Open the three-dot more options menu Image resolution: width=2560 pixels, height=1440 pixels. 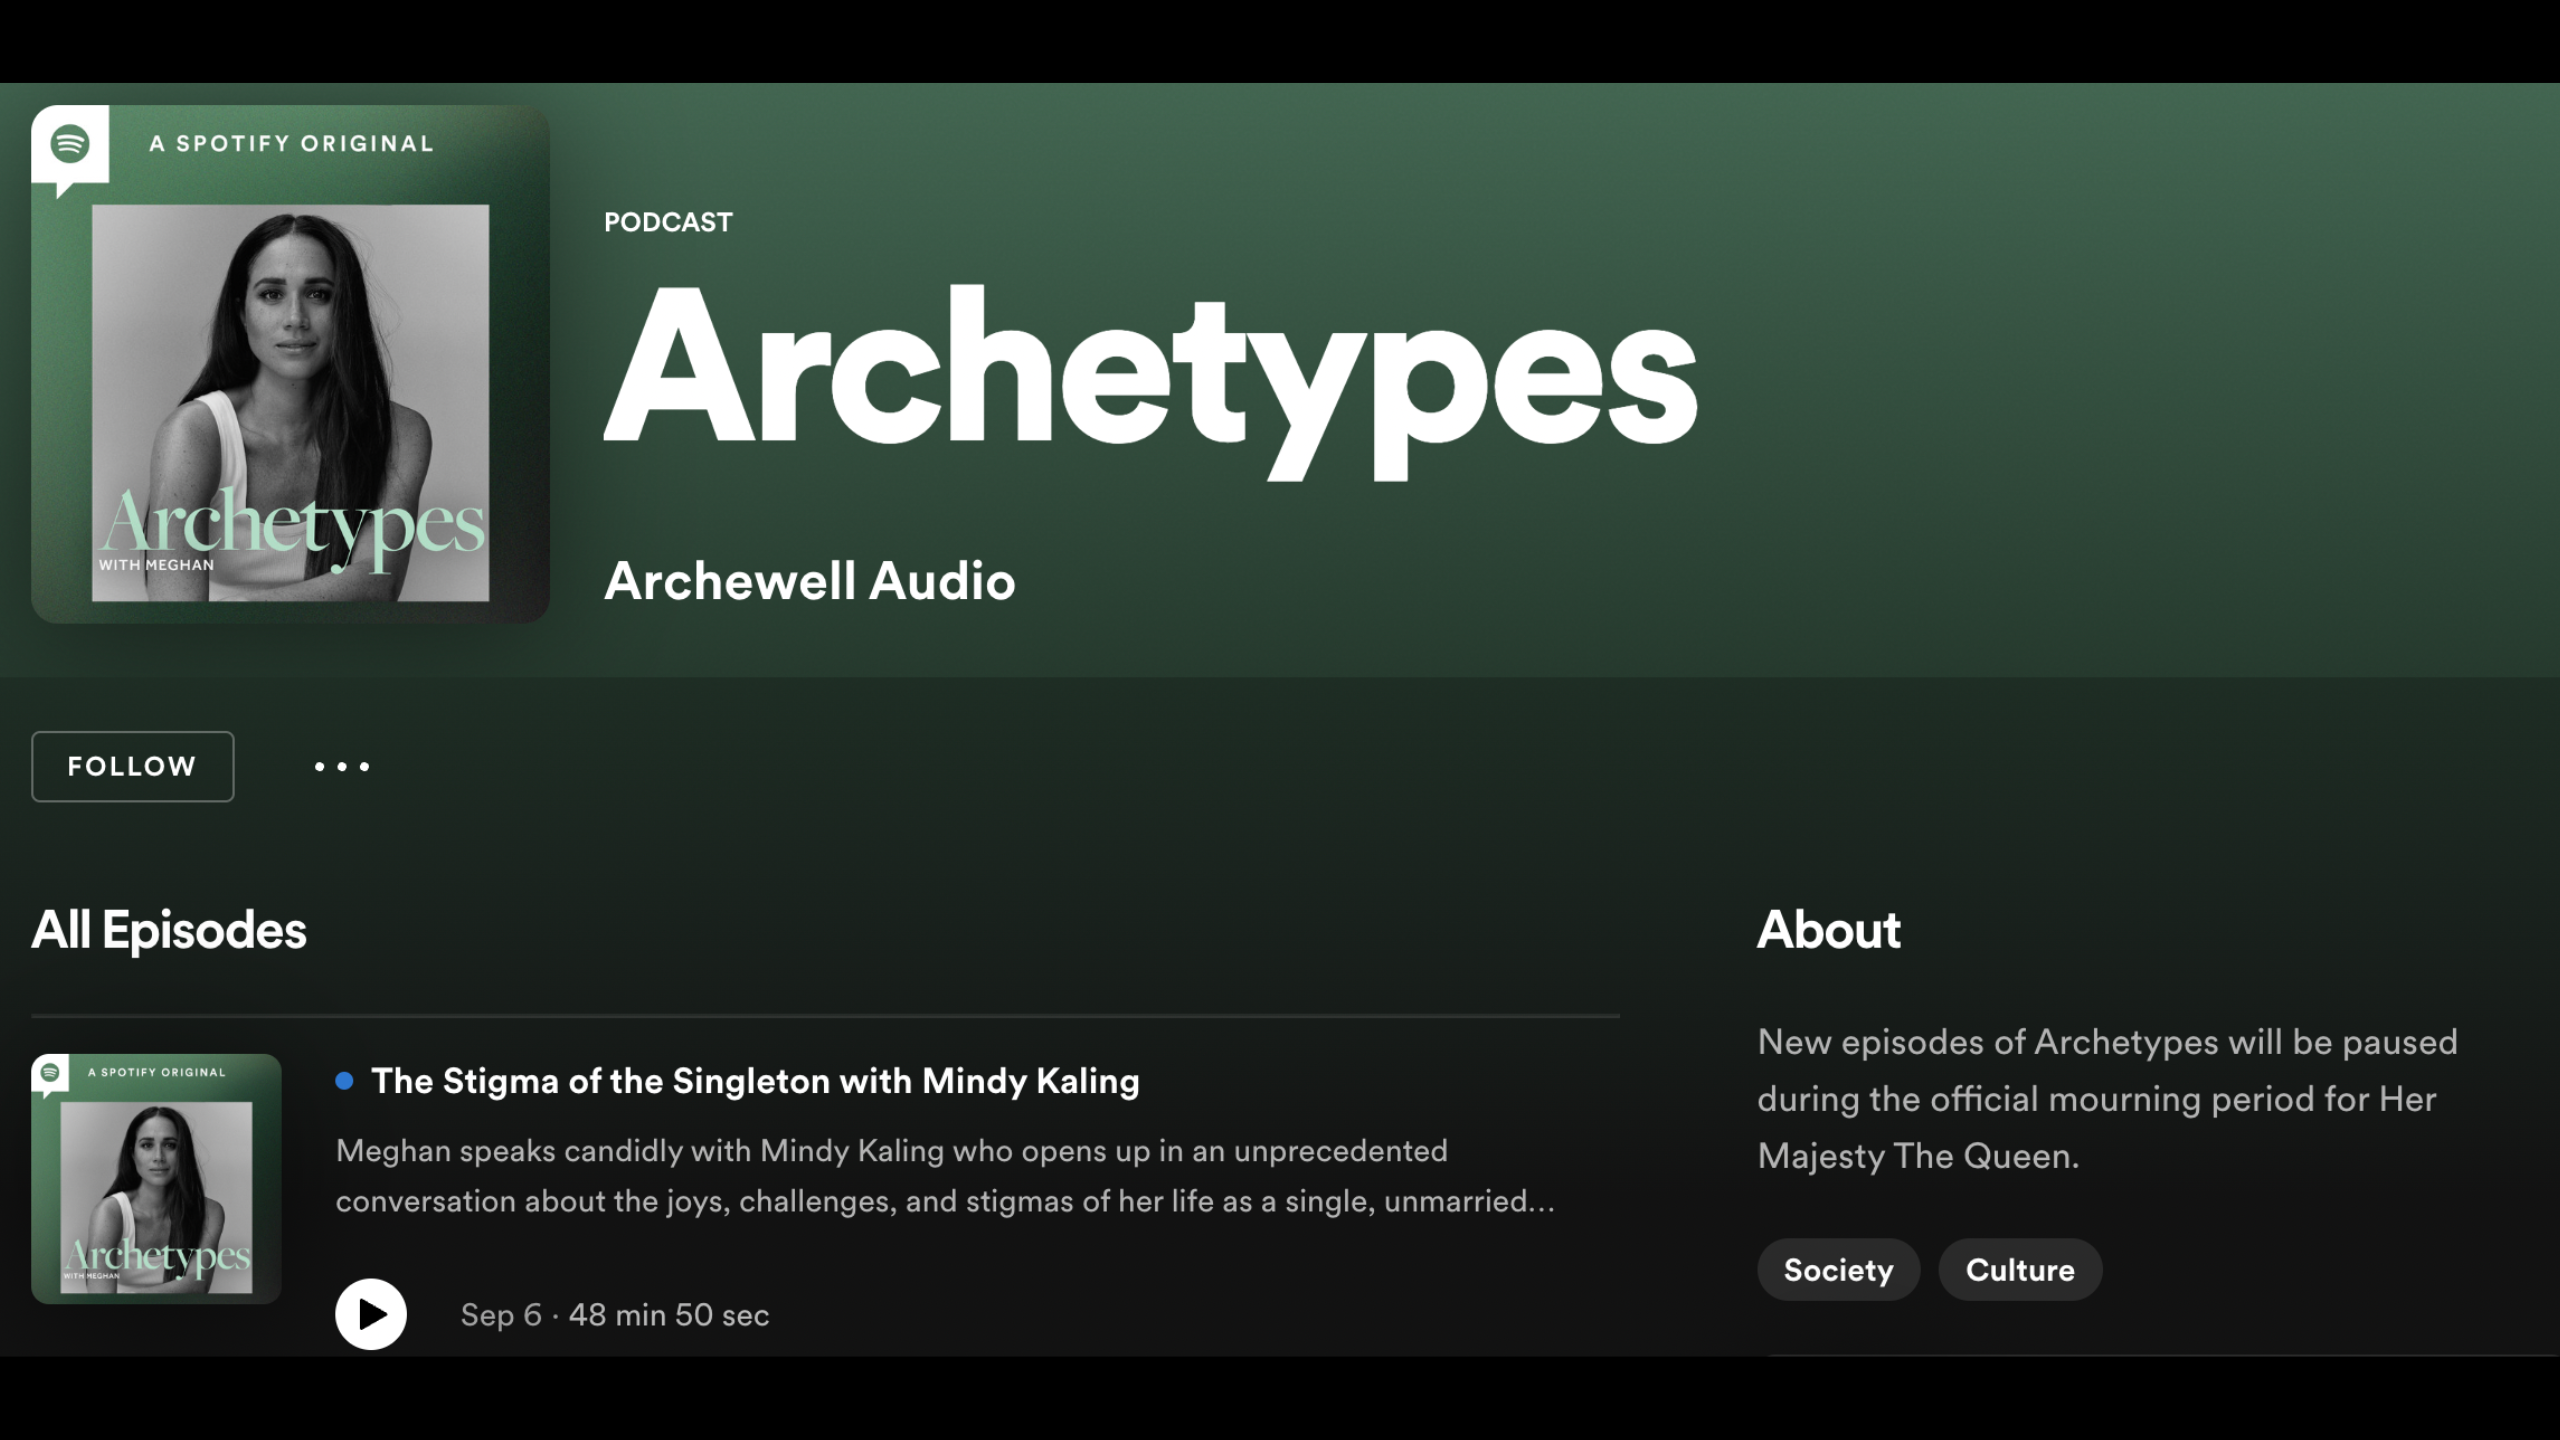point(342,767)
